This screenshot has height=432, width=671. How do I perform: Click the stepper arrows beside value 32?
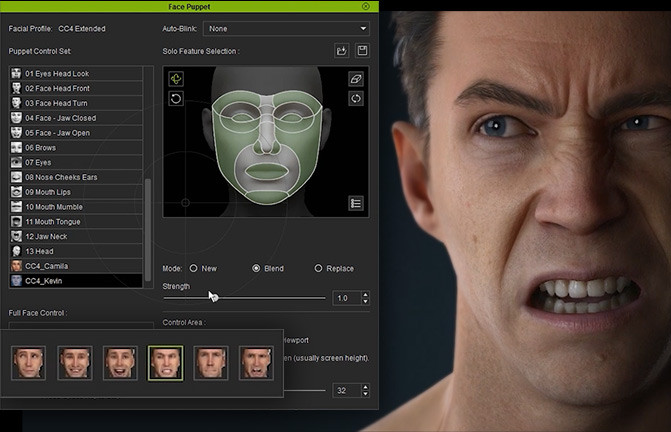[365, 390]
